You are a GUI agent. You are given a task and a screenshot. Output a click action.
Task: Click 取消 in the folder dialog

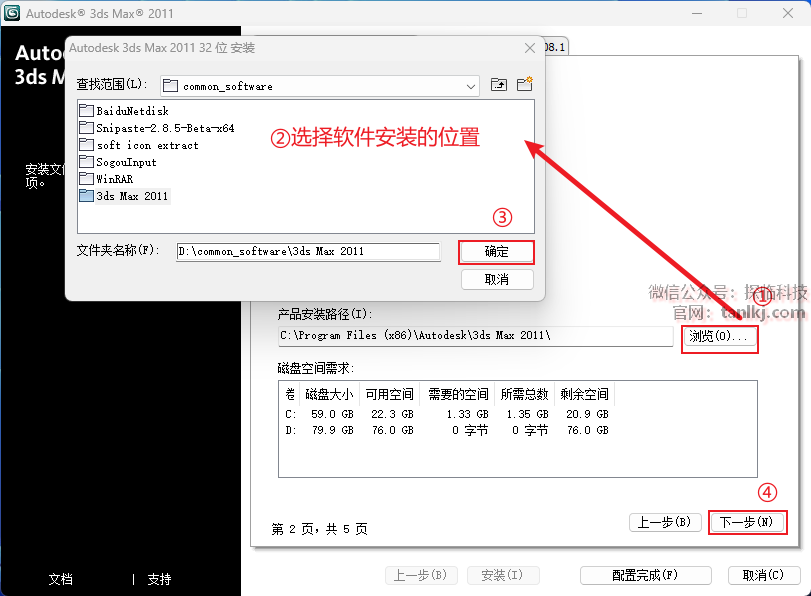(x=497, y=279)
